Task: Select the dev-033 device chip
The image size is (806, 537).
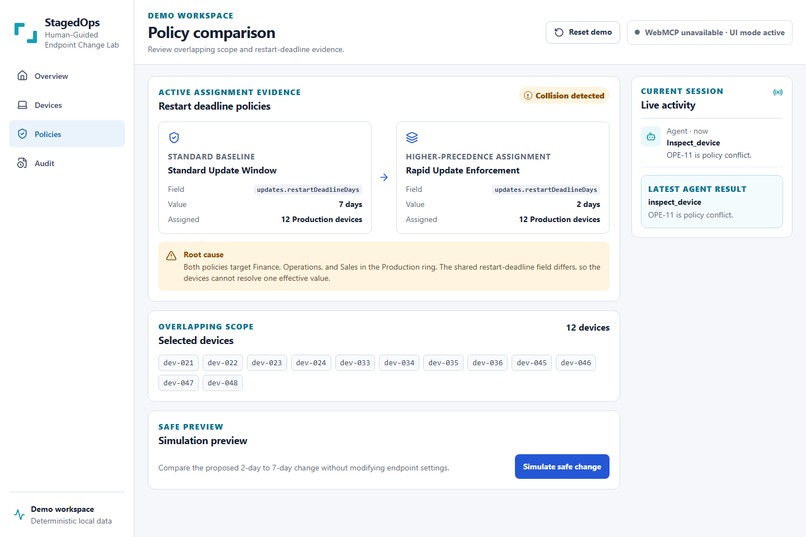Action: [355, 363]
